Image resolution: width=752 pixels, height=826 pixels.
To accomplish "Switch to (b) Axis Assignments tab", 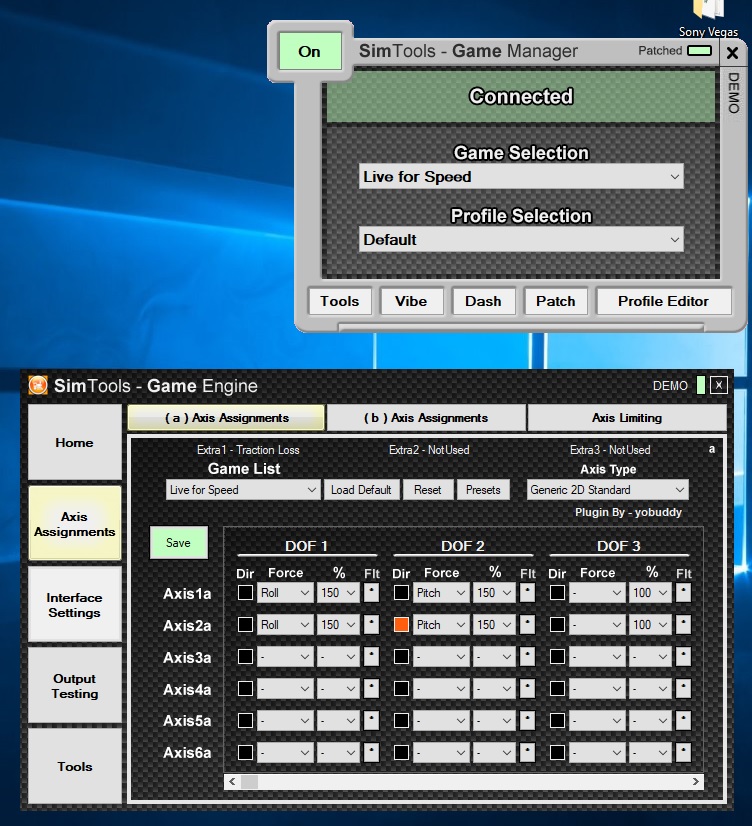I will coord(426,418).
